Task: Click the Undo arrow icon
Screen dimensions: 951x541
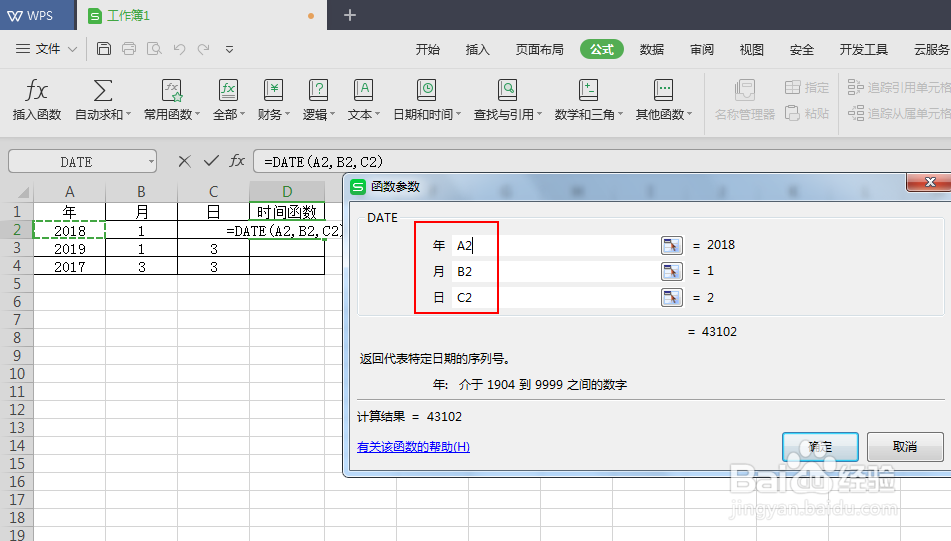Action: click(x=179, y=49)
